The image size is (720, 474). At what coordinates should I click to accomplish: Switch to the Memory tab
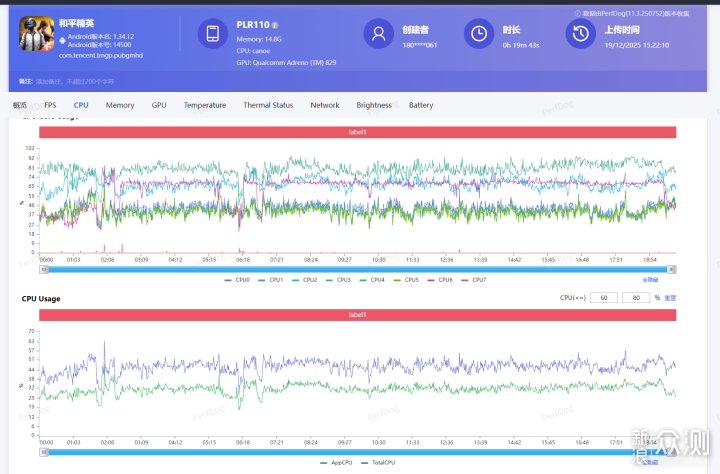(120, 105)
